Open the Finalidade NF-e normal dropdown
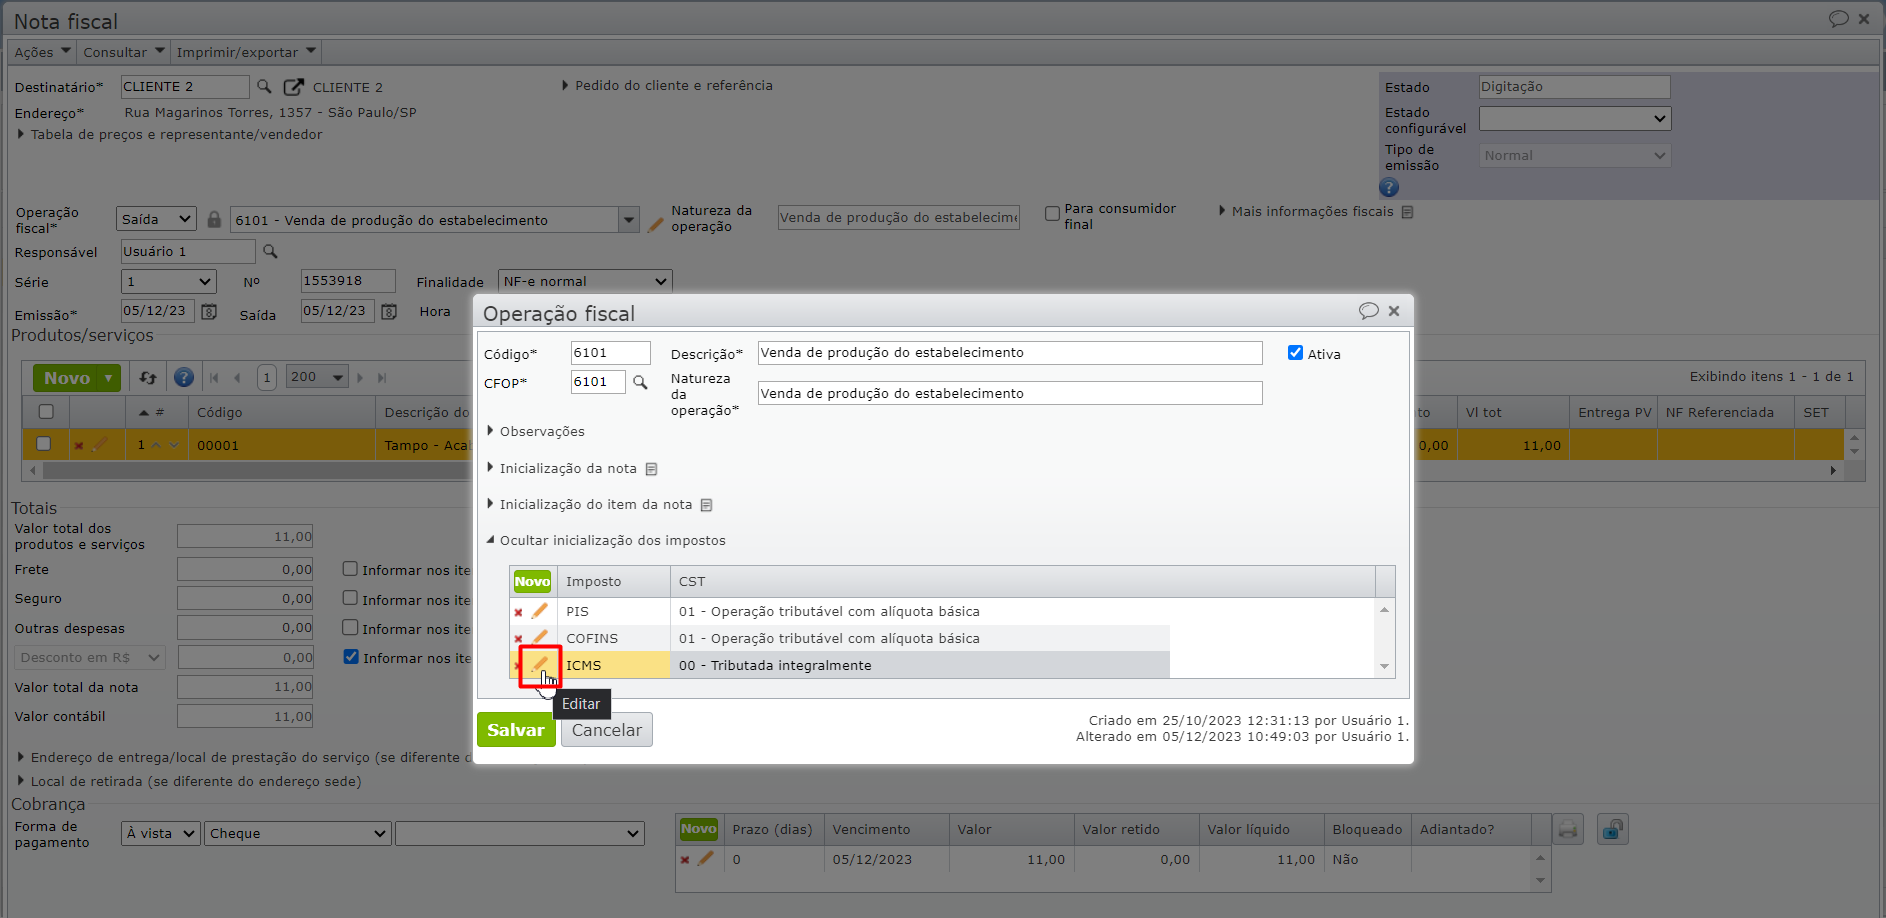1886x918 pixels. [x=585, y=282]
